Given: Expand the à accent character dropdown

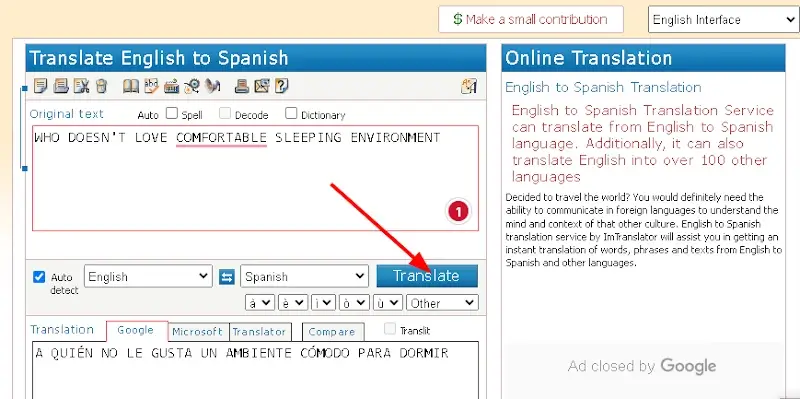Looking at the screenshot, I should [x=260, y=303].
